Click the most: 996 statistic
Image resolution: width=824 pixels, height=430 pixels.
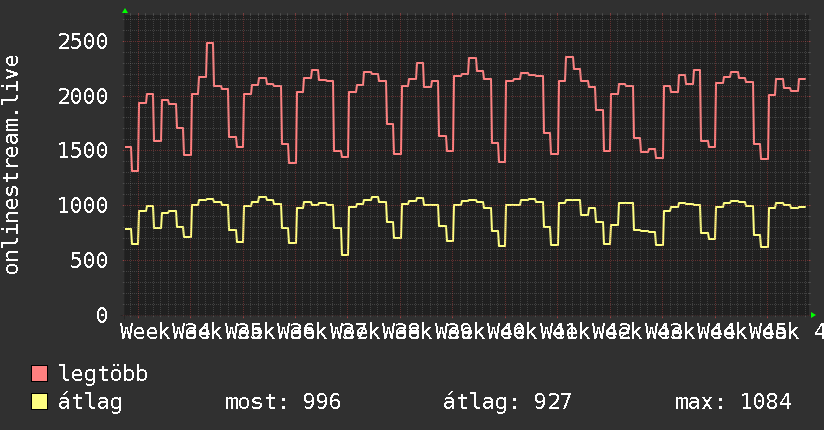(x=283, y=402)
